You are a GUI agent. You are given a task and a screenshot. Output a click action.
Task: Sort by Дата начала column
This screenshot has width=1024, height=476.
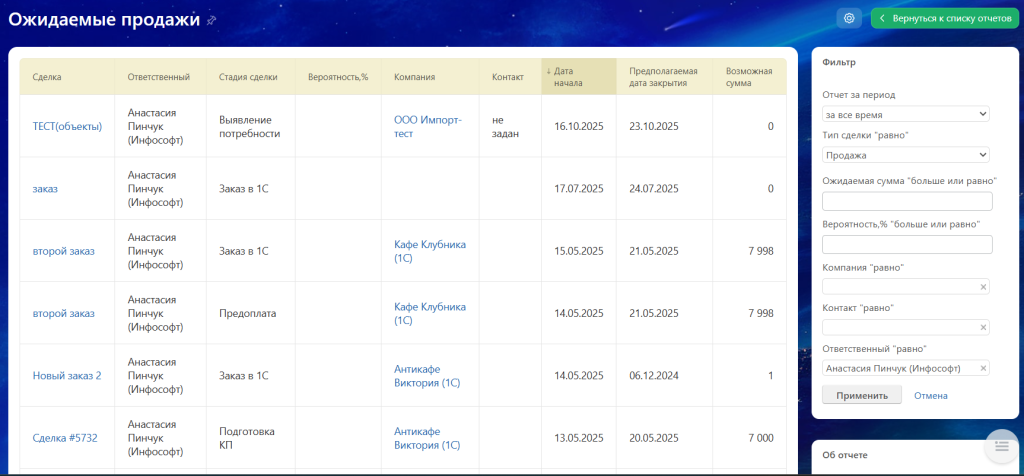(567, 77)
